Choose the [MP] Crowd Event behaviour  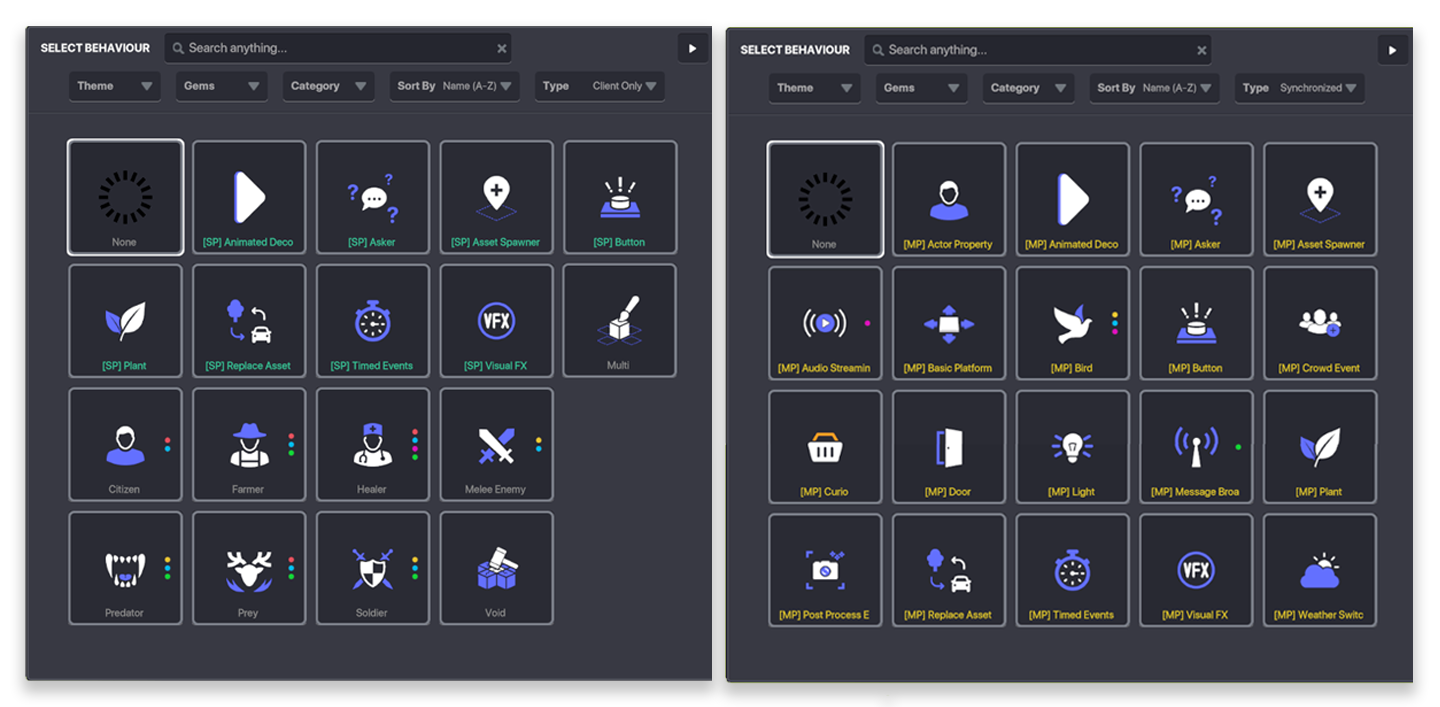point(1320,323)
